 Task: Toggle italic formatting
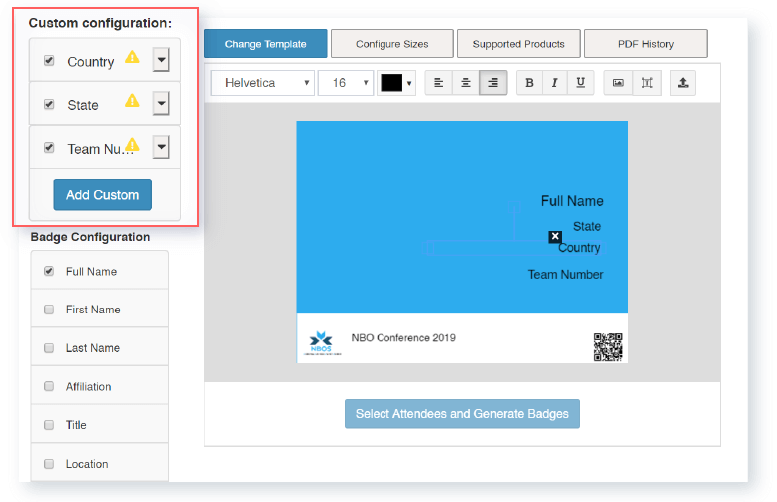pos(555,83)
